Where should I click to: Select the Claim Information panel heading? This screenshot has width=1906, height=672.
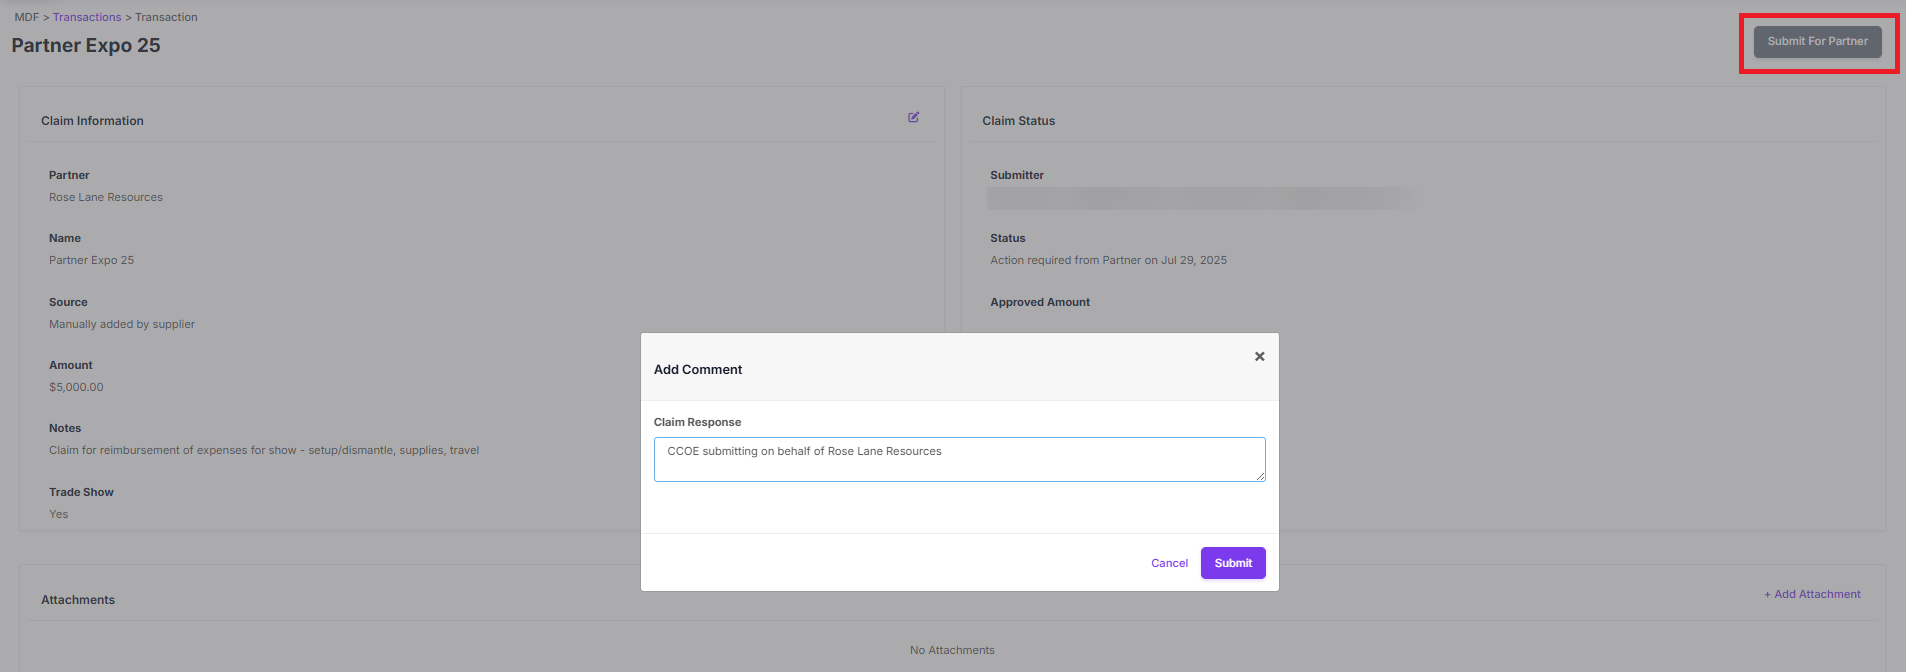(x=92, y=121)
